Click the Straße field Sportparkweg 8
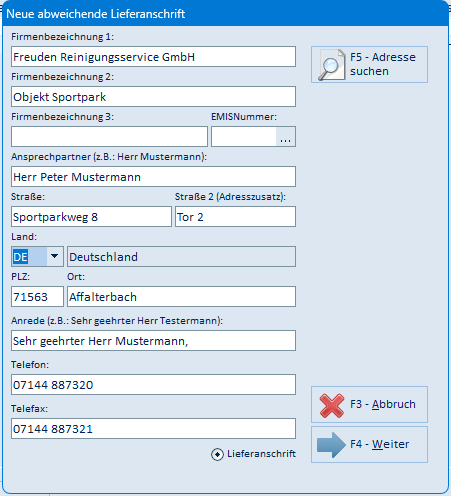451x496 pixels. (x=91, y=217)
